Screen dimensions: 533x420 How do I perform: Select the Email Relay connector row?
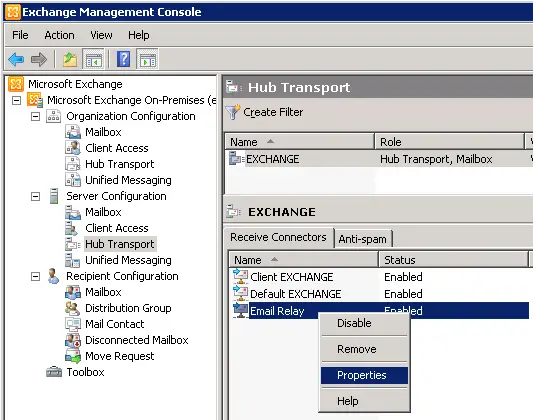[x=380, y=310]
